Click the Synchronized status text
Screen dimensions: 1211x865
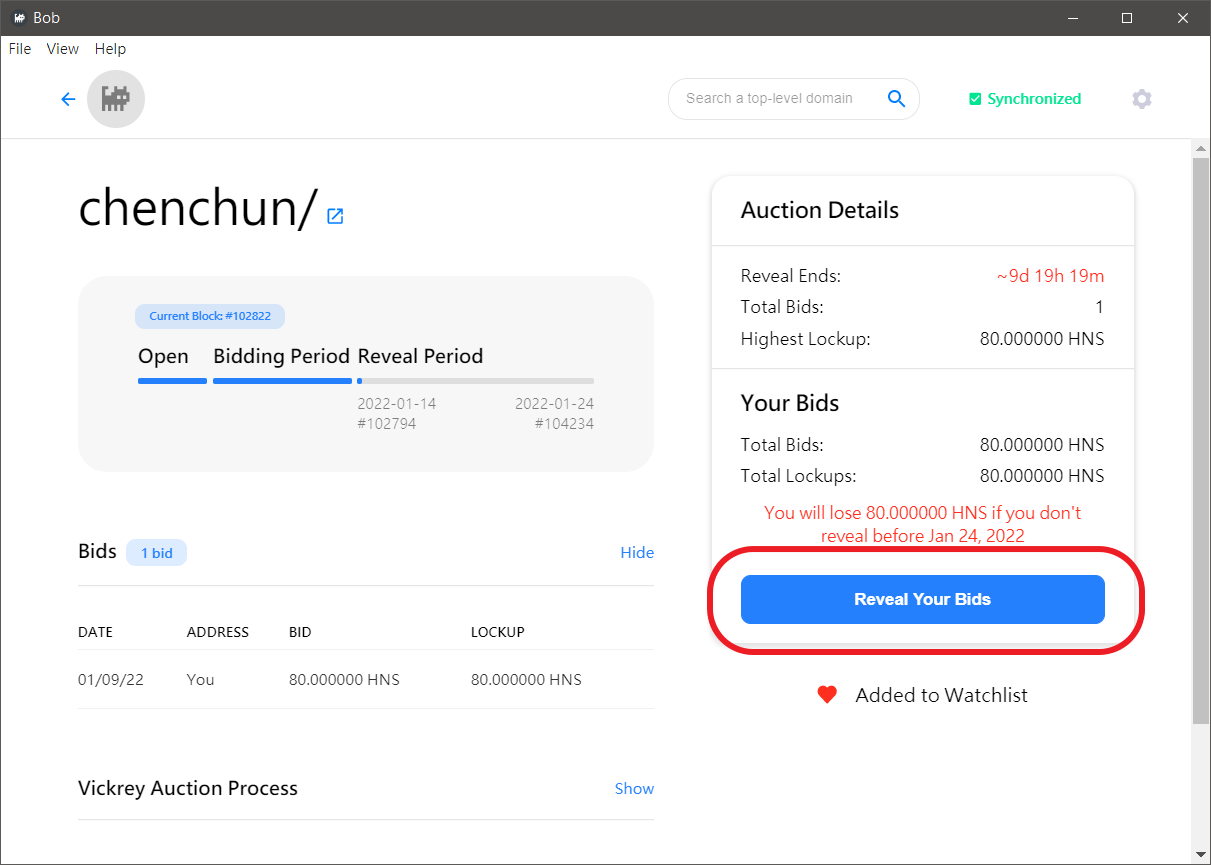tap(1034, 99)
